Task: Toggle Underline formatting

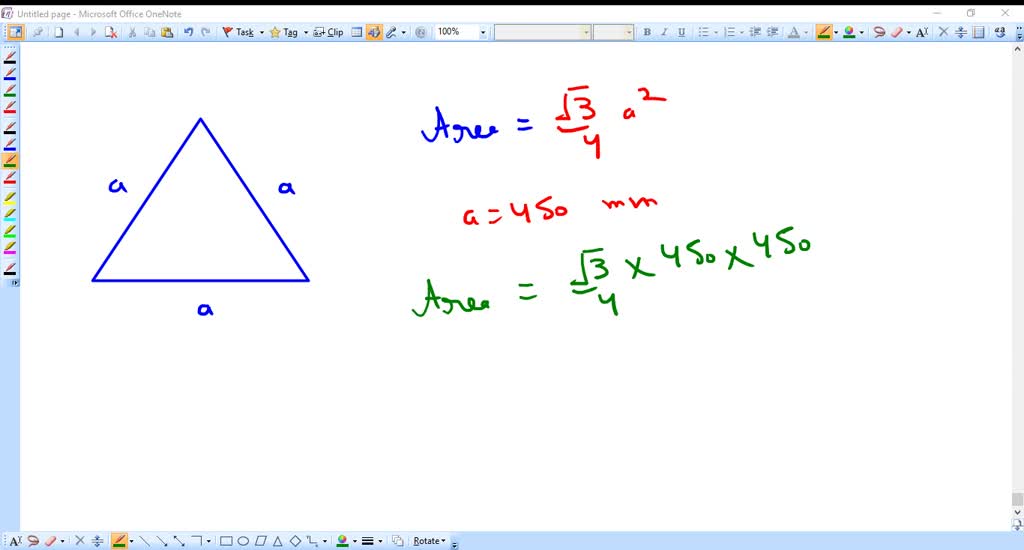Action: 682,32
